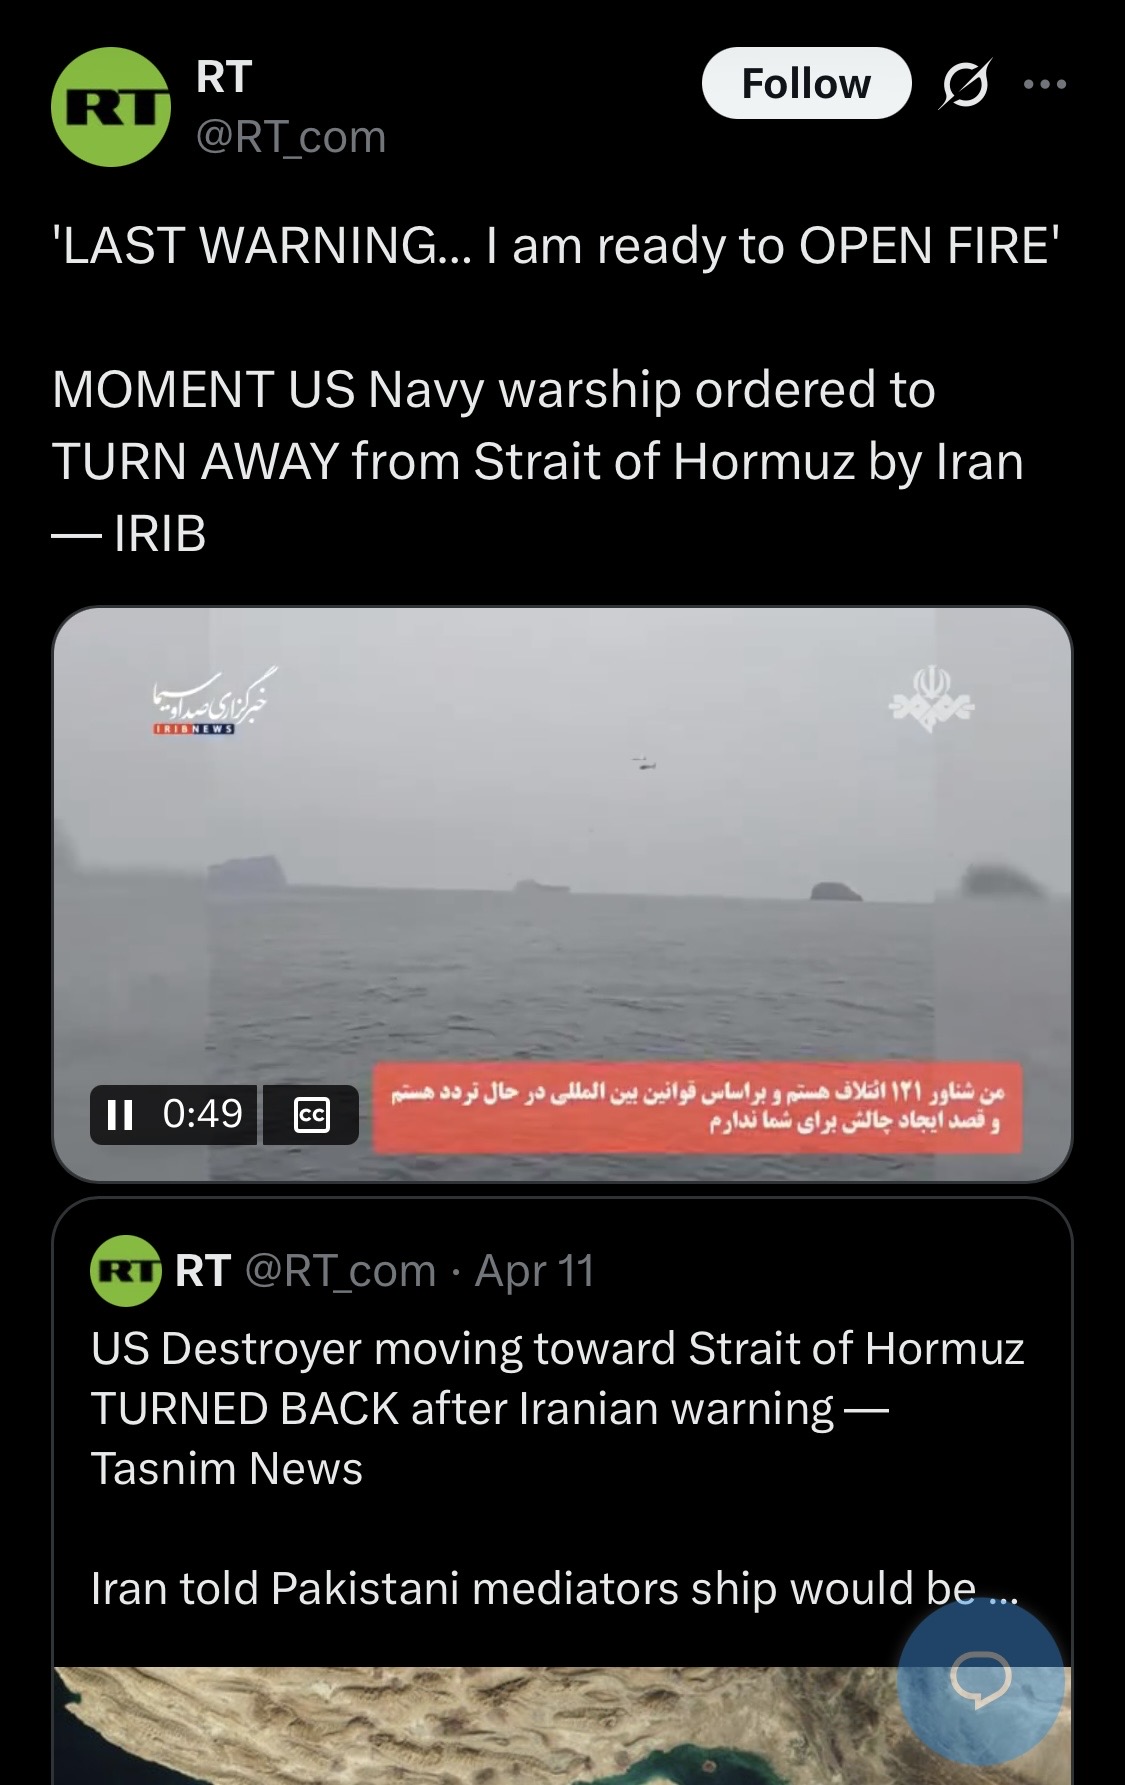This screenshot has height=1785, width=1125.
Task: Tap the IRIB emblem watermark in video
Action: pyautogui.click(x=932, y=697)
